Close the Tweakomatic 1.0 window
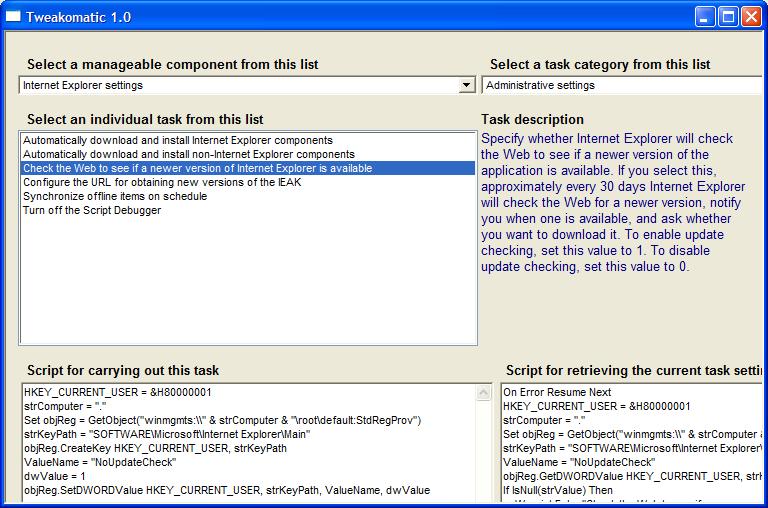 [x=751, y=17]
